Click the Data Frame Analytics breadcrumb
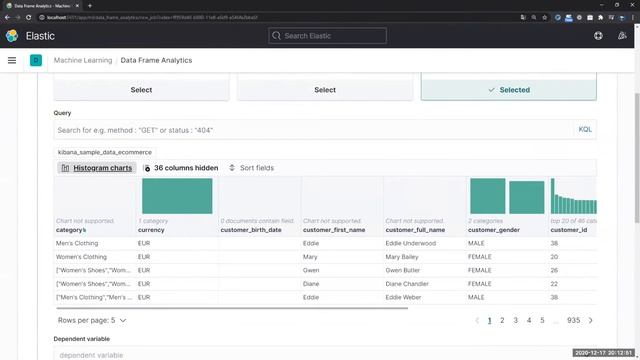 click(x=156, y=60)
